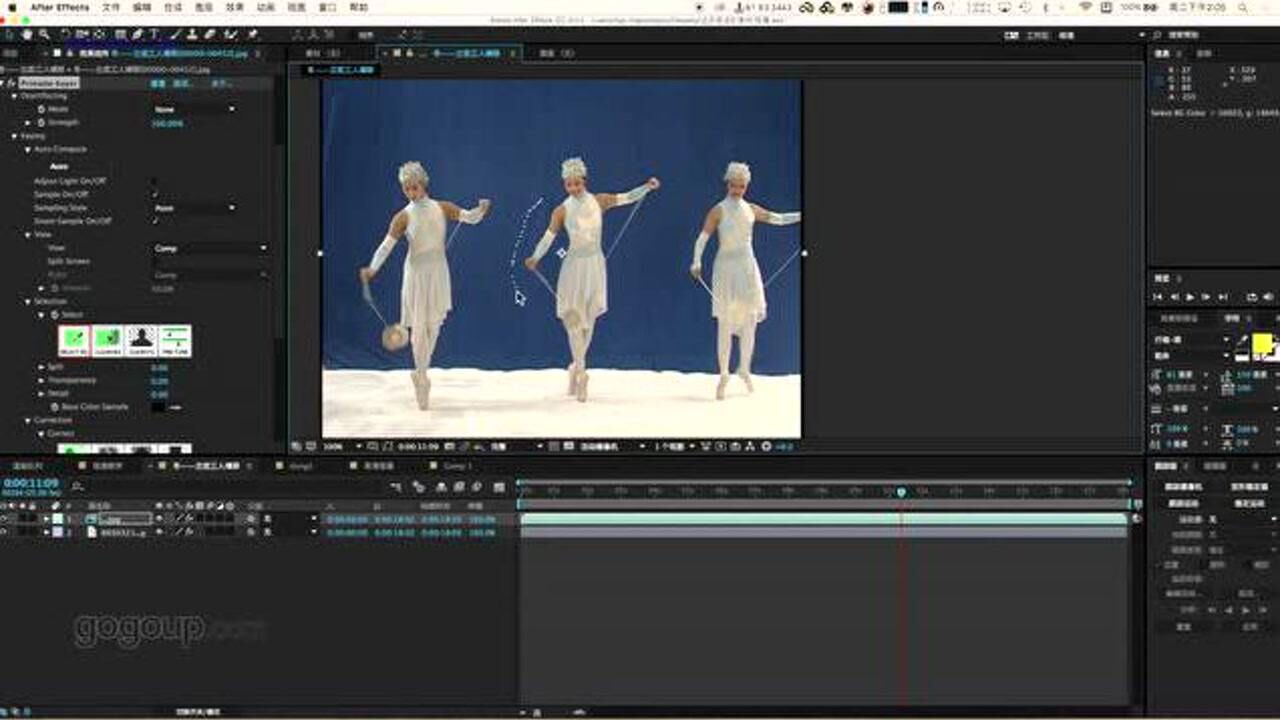Screen dimensions: 1280x720
Task: Open the 效果 menu
Action: (x=234, y=7)
